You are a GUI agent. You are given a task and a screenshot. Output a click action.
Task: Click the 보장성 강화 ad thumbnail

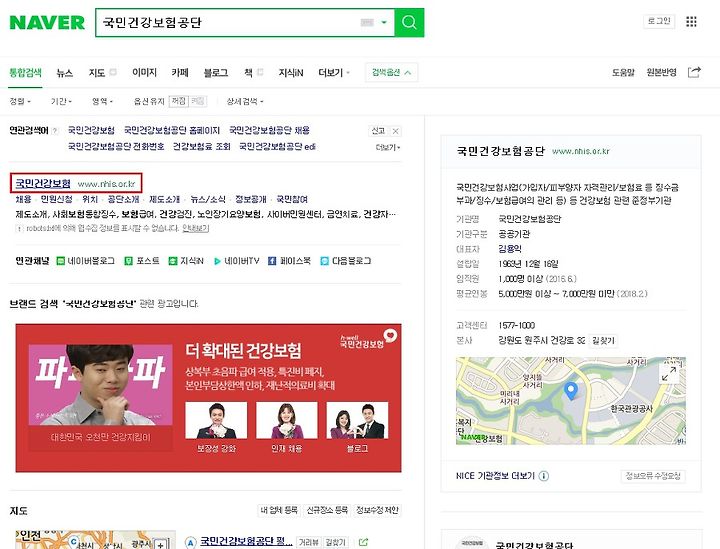click(216, 420)
